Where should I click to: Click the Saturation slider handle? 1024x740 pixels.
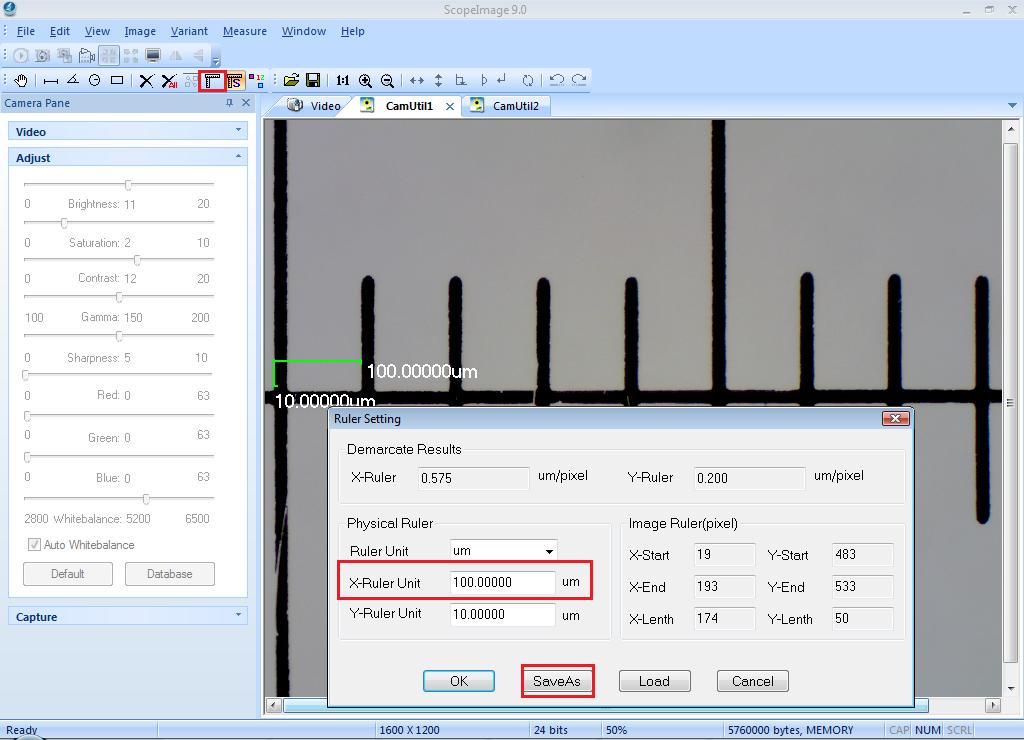[x=64, y=223]
